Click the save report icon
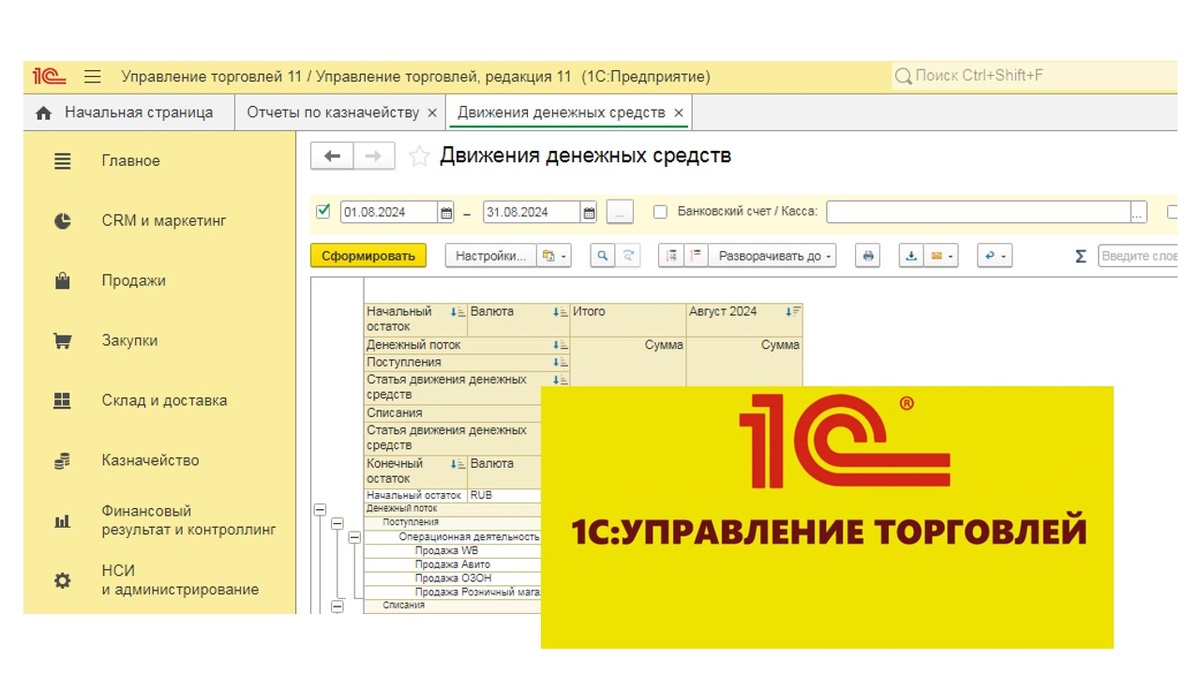 point(912,255)
